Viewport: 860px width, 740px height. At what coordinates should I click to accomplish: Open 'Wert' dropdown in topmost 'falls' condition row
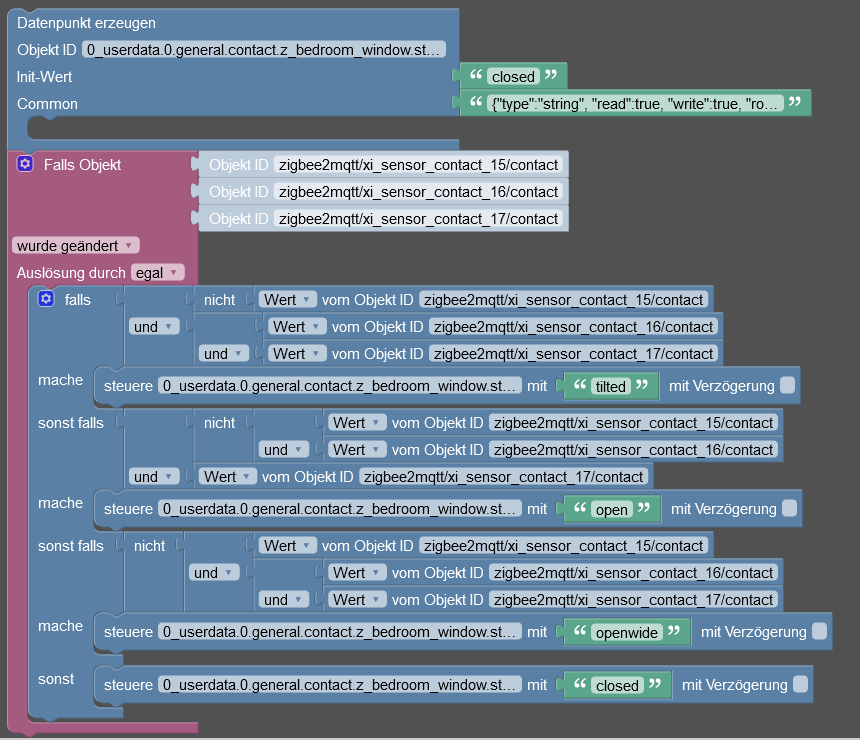[288, 299]
